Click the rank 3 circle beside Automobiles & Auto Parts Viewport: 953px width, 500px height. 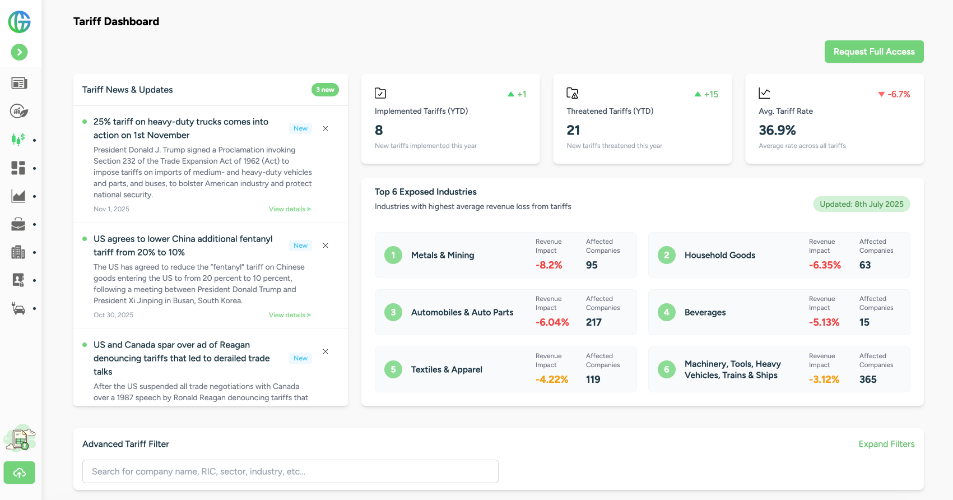[x=393, y=312]
